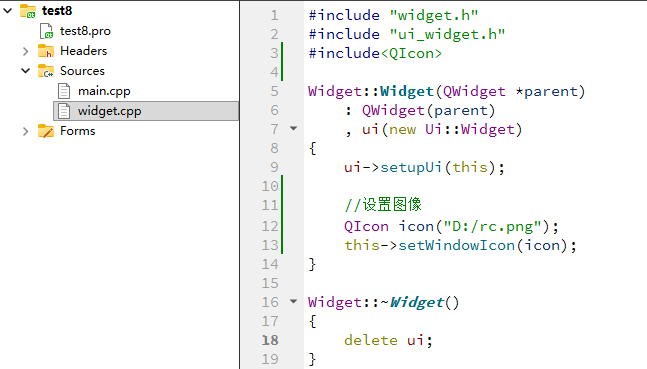Fold the Widget constructor at line 7

pos(293,129)
